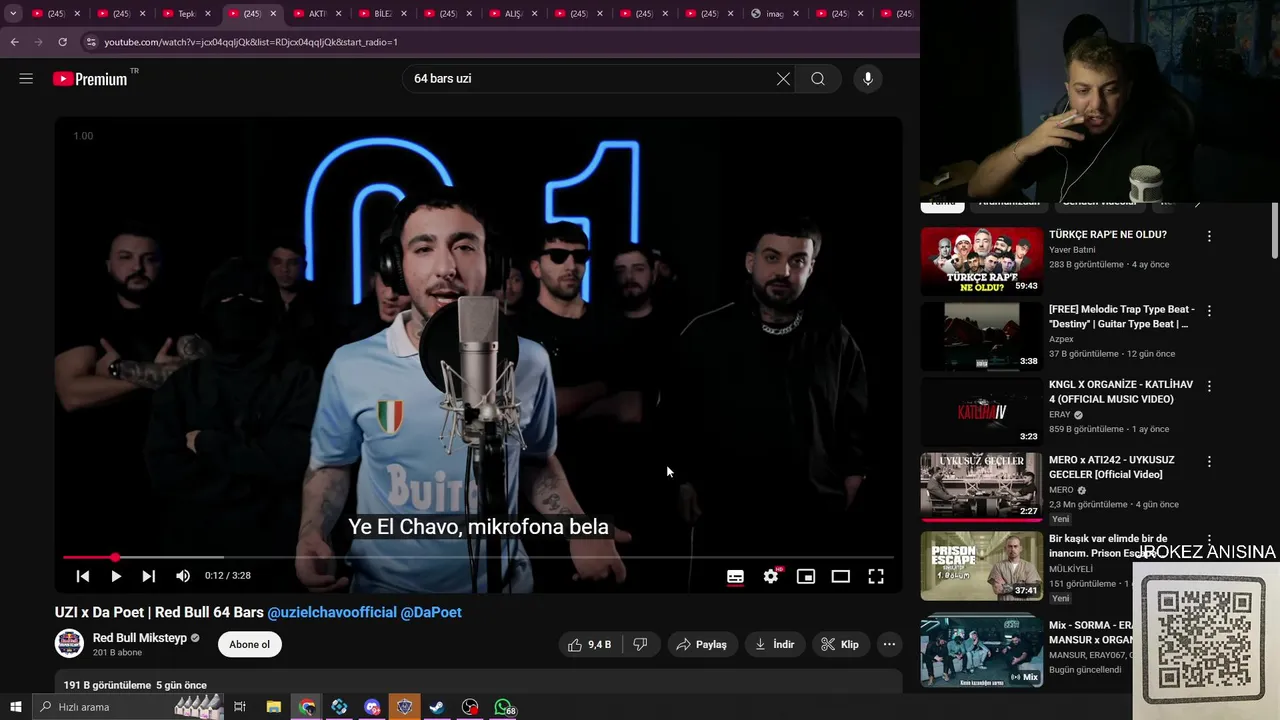Dislike the video
The width and height of the screenshot is (1280, 720).
tap(641, 645)
